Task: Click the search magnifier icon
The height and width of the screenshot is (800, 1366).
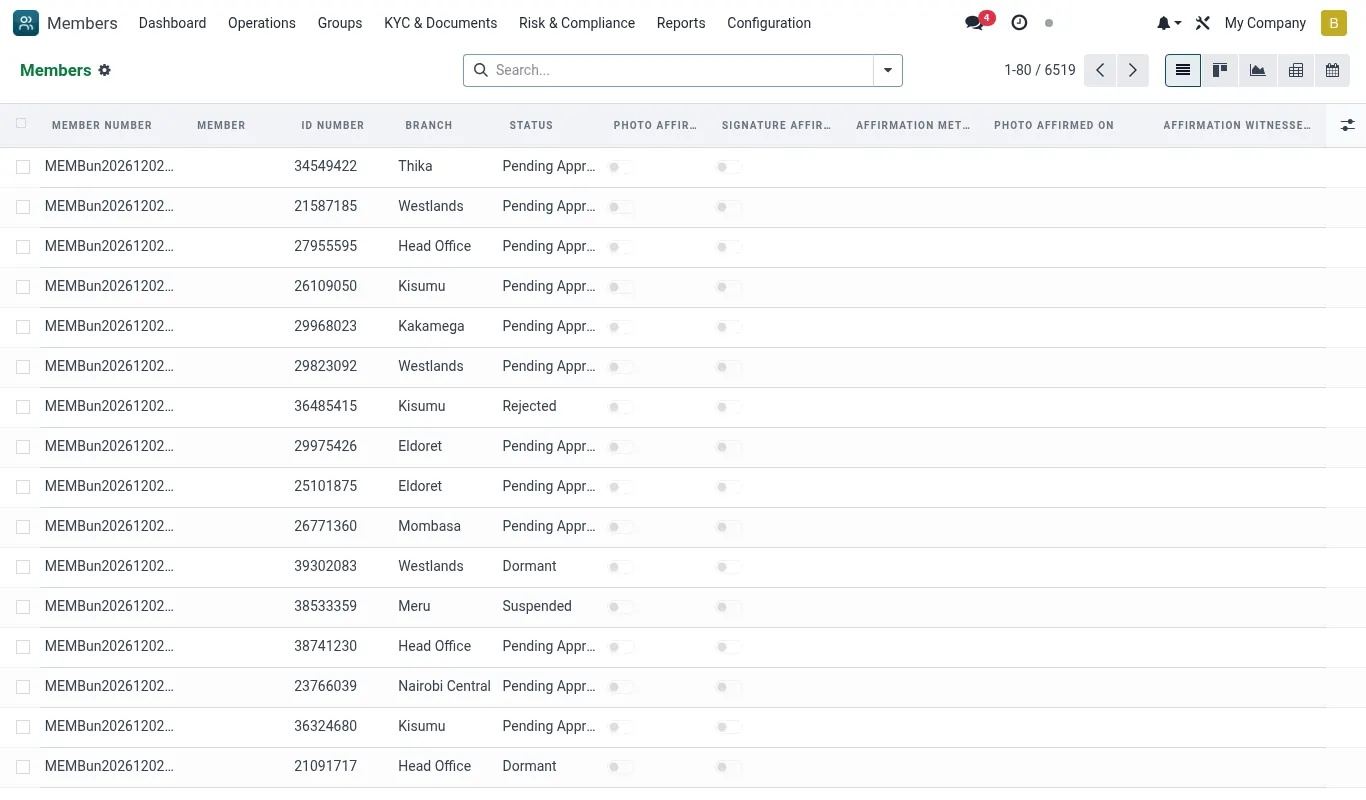Action: [481, 70]
